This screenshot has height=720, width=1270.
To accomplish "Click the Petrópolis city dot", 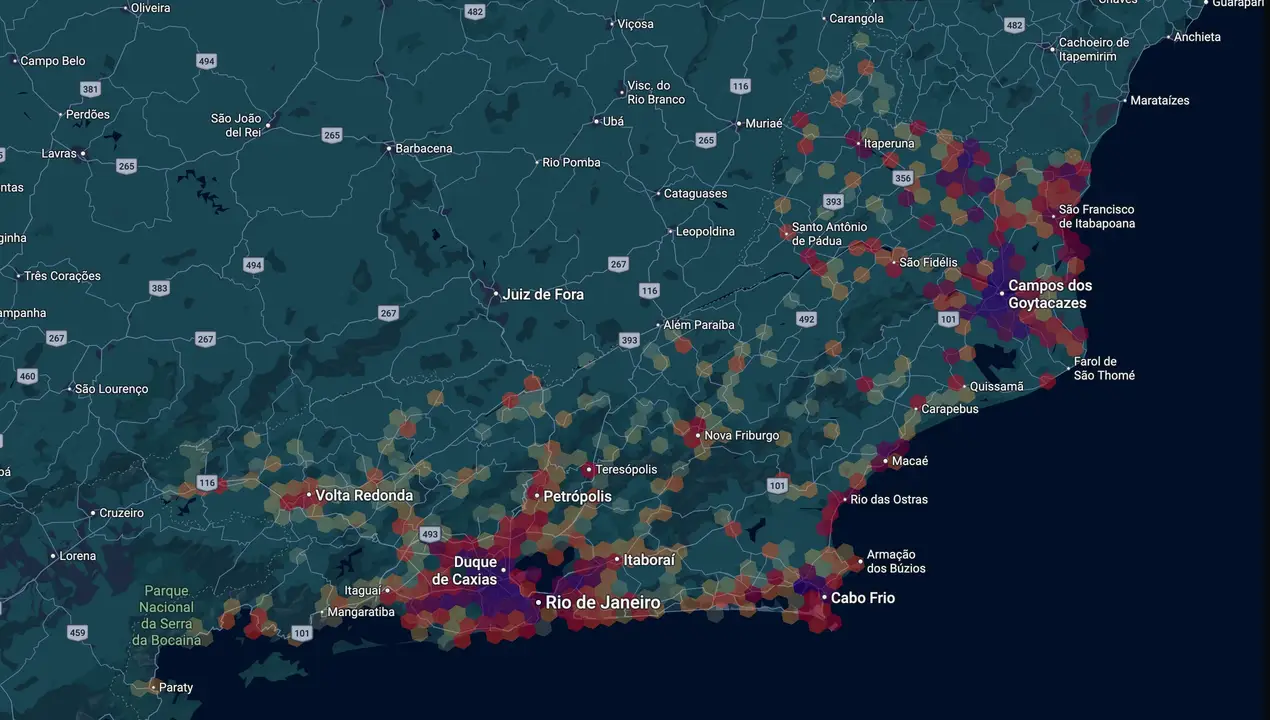I will coord(536,496).
